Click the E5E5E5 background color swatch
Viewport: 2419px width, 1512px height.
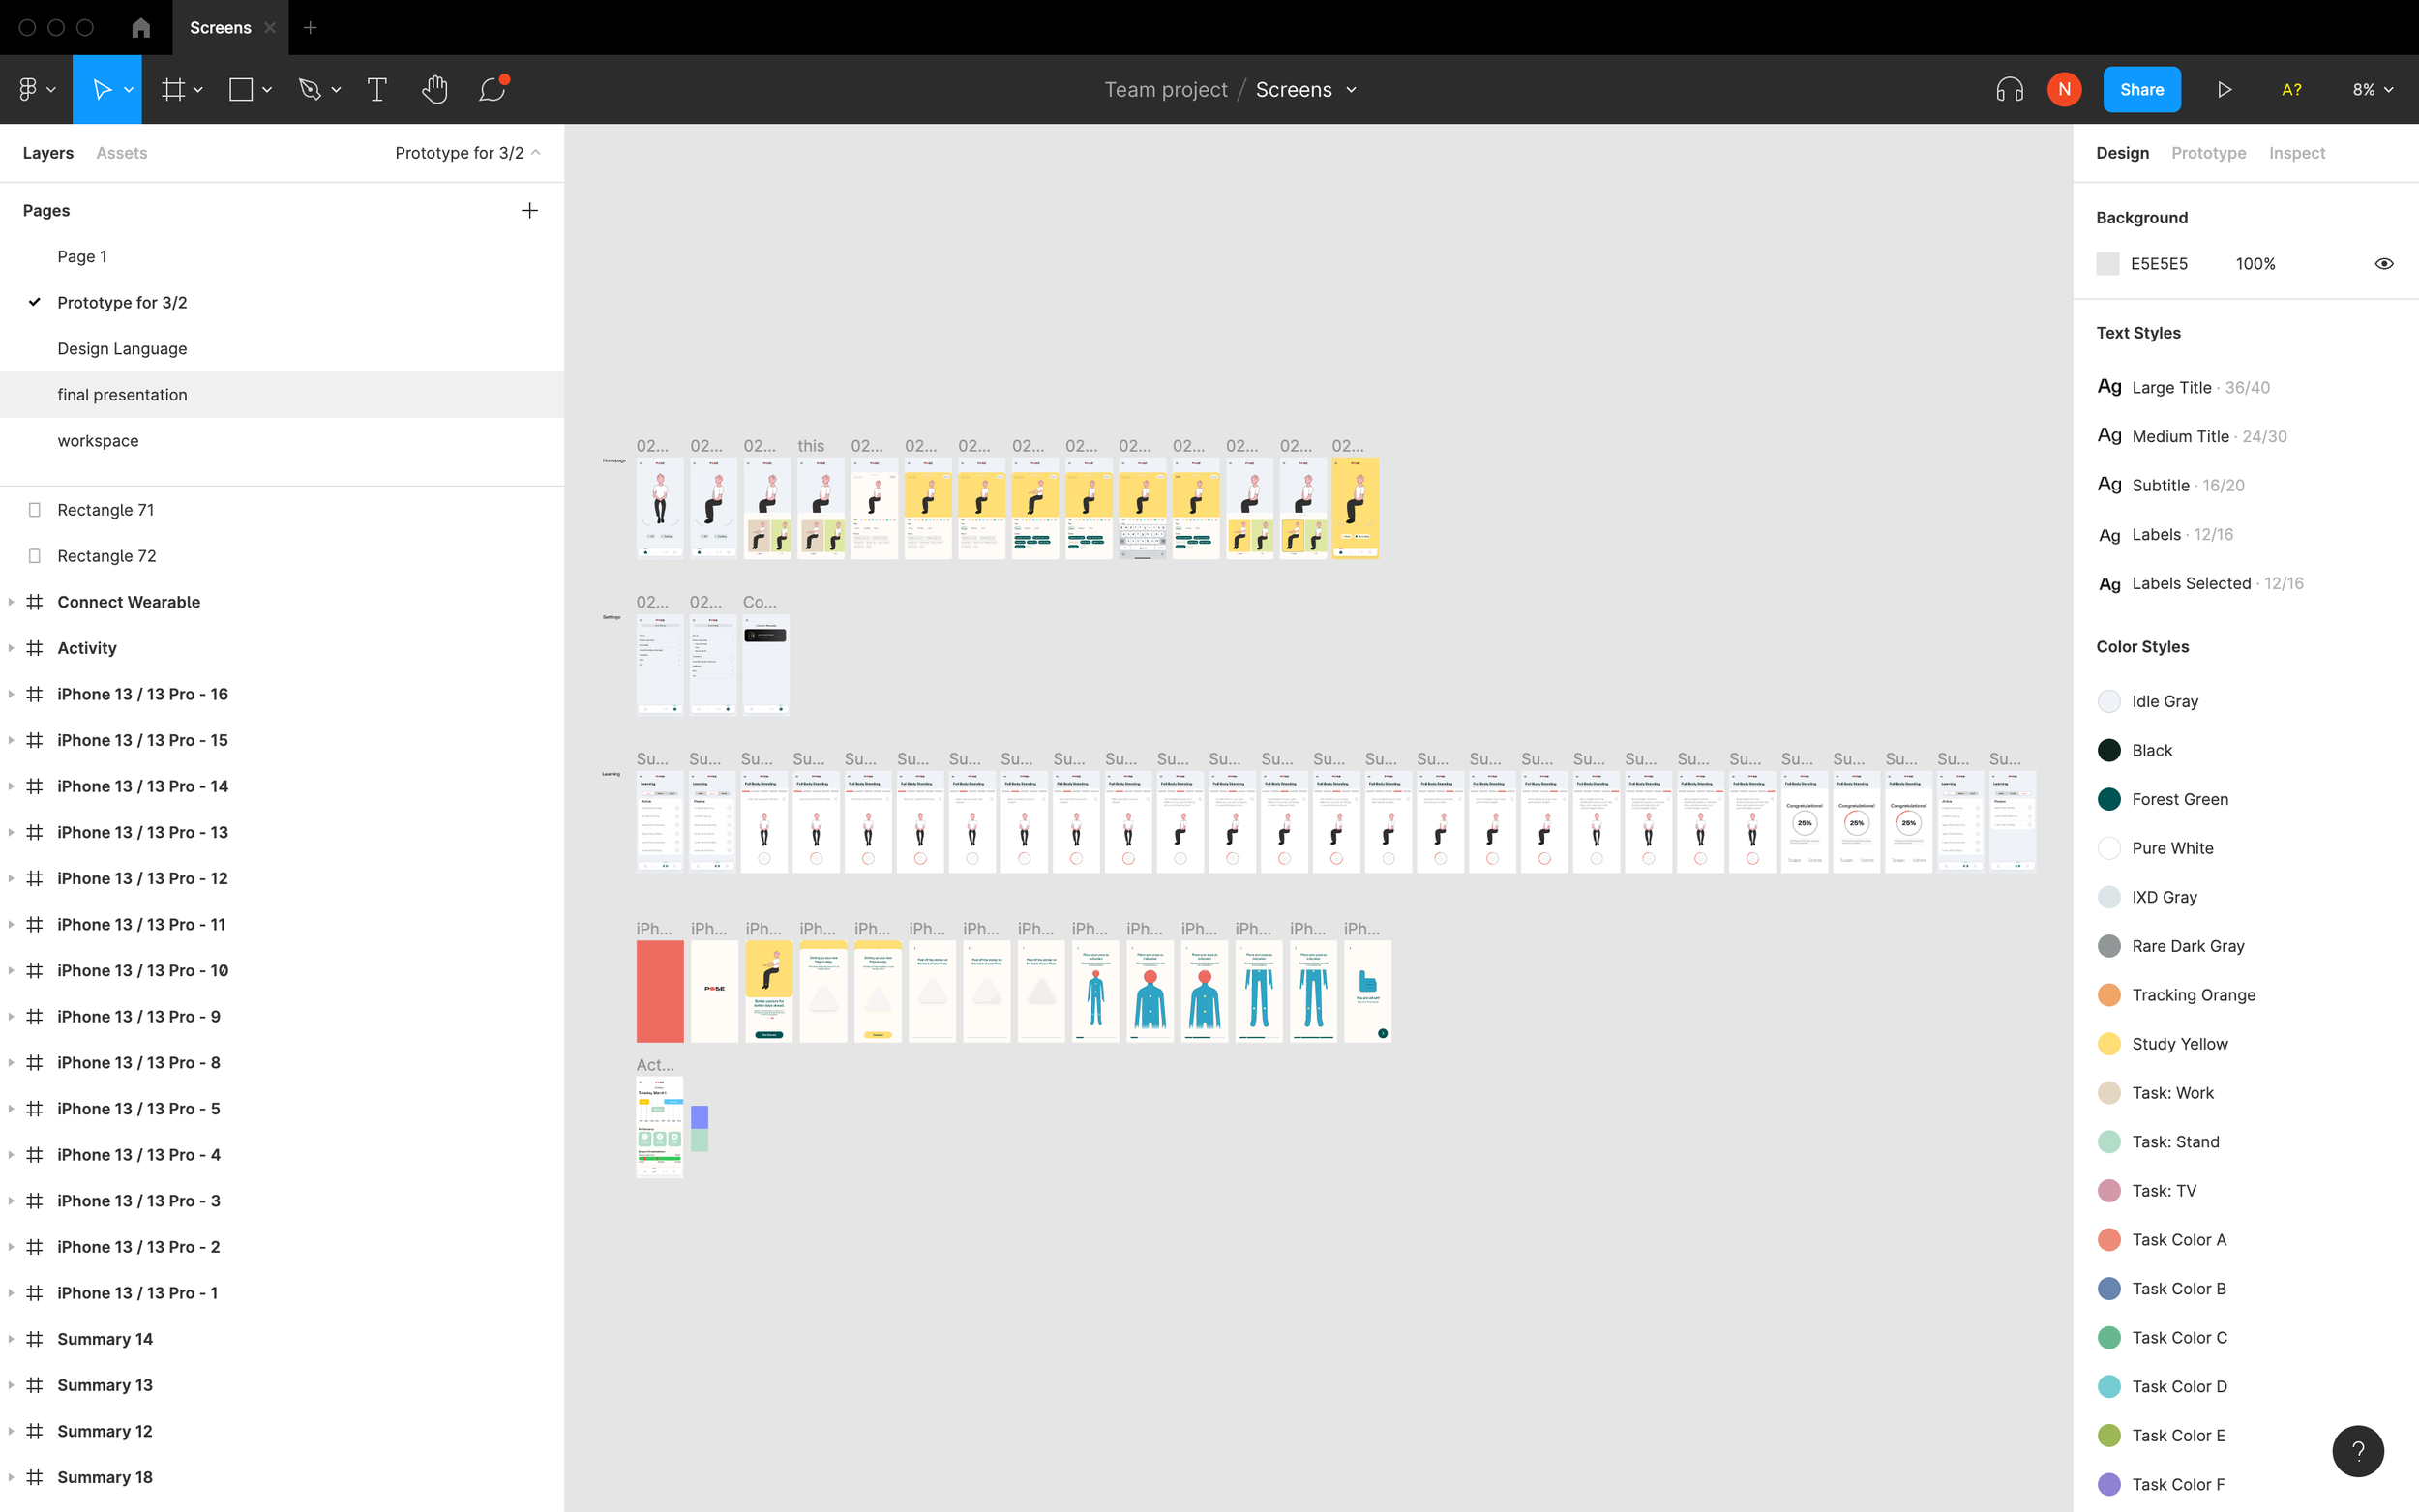[x=2107, y=264]
